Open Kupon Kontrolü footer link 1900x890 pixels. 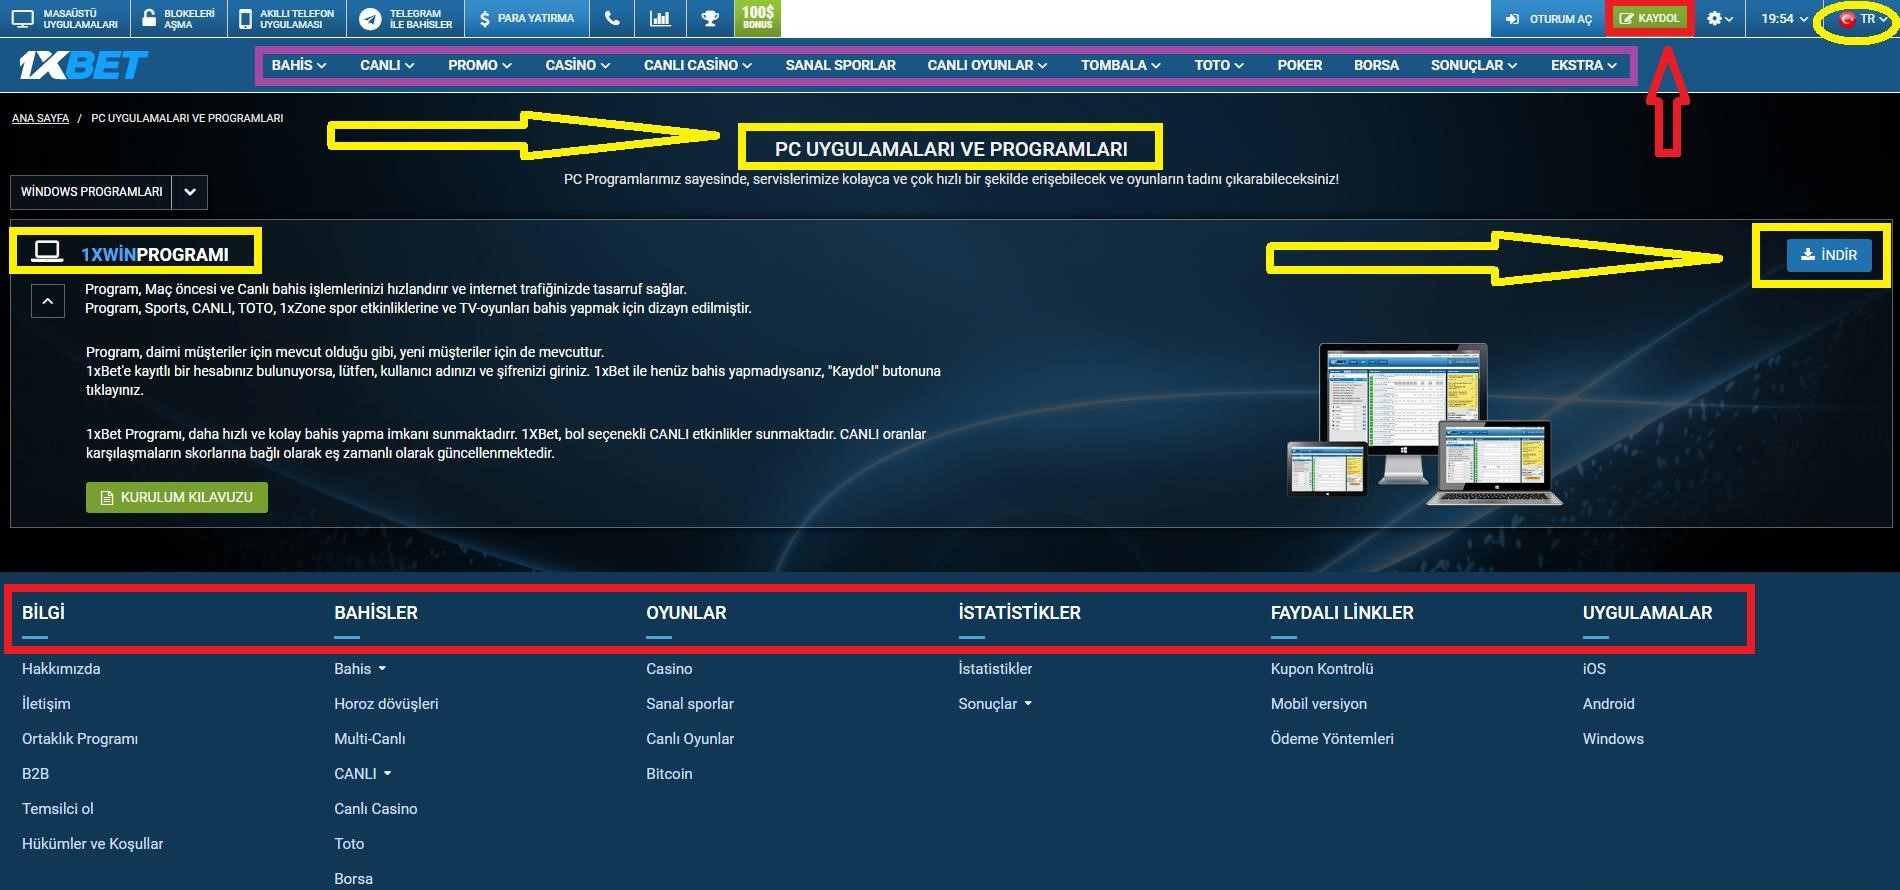[1322, 669]
